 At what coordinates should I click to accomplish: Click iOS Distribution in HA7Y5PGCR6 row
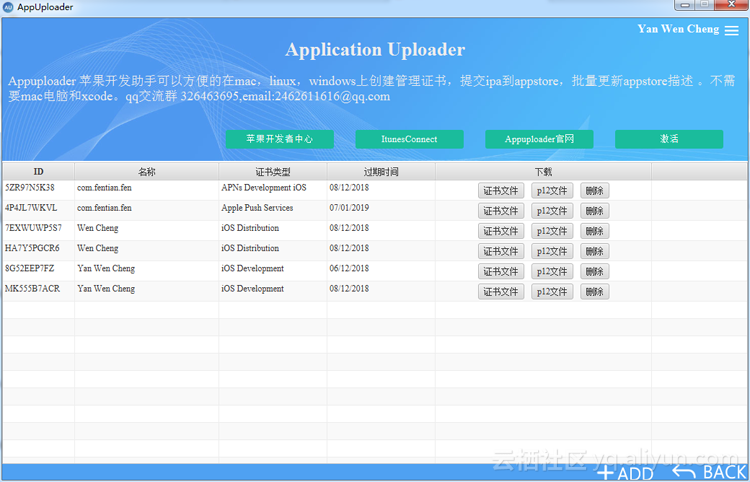[x=250, y=248]
